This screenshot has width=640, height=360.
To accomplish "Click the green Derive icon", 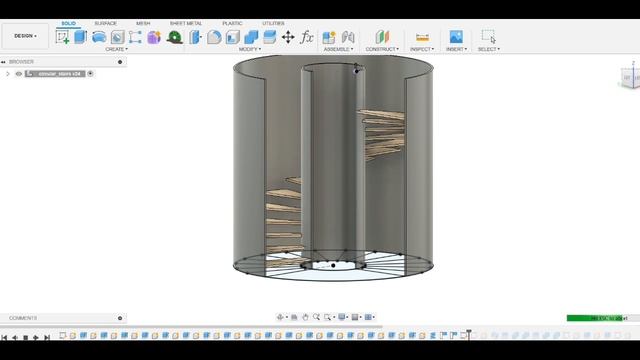I will click(x=174, y=37).
